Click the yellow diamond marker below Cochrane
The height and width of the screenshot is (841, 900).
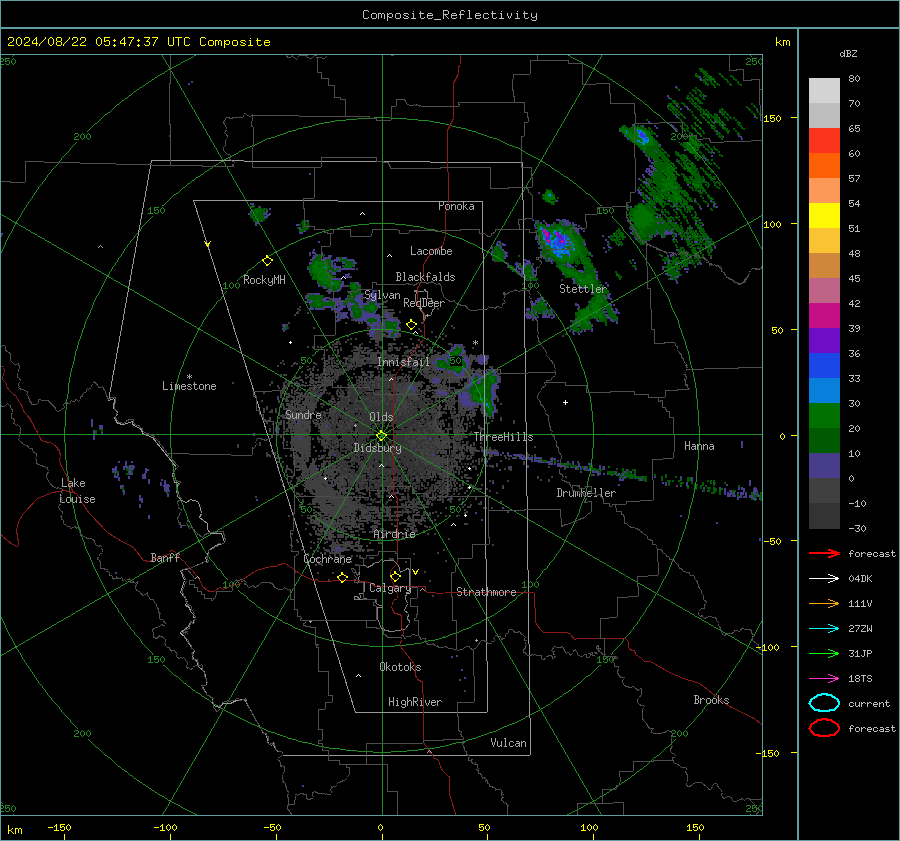[x=342, y=577]
